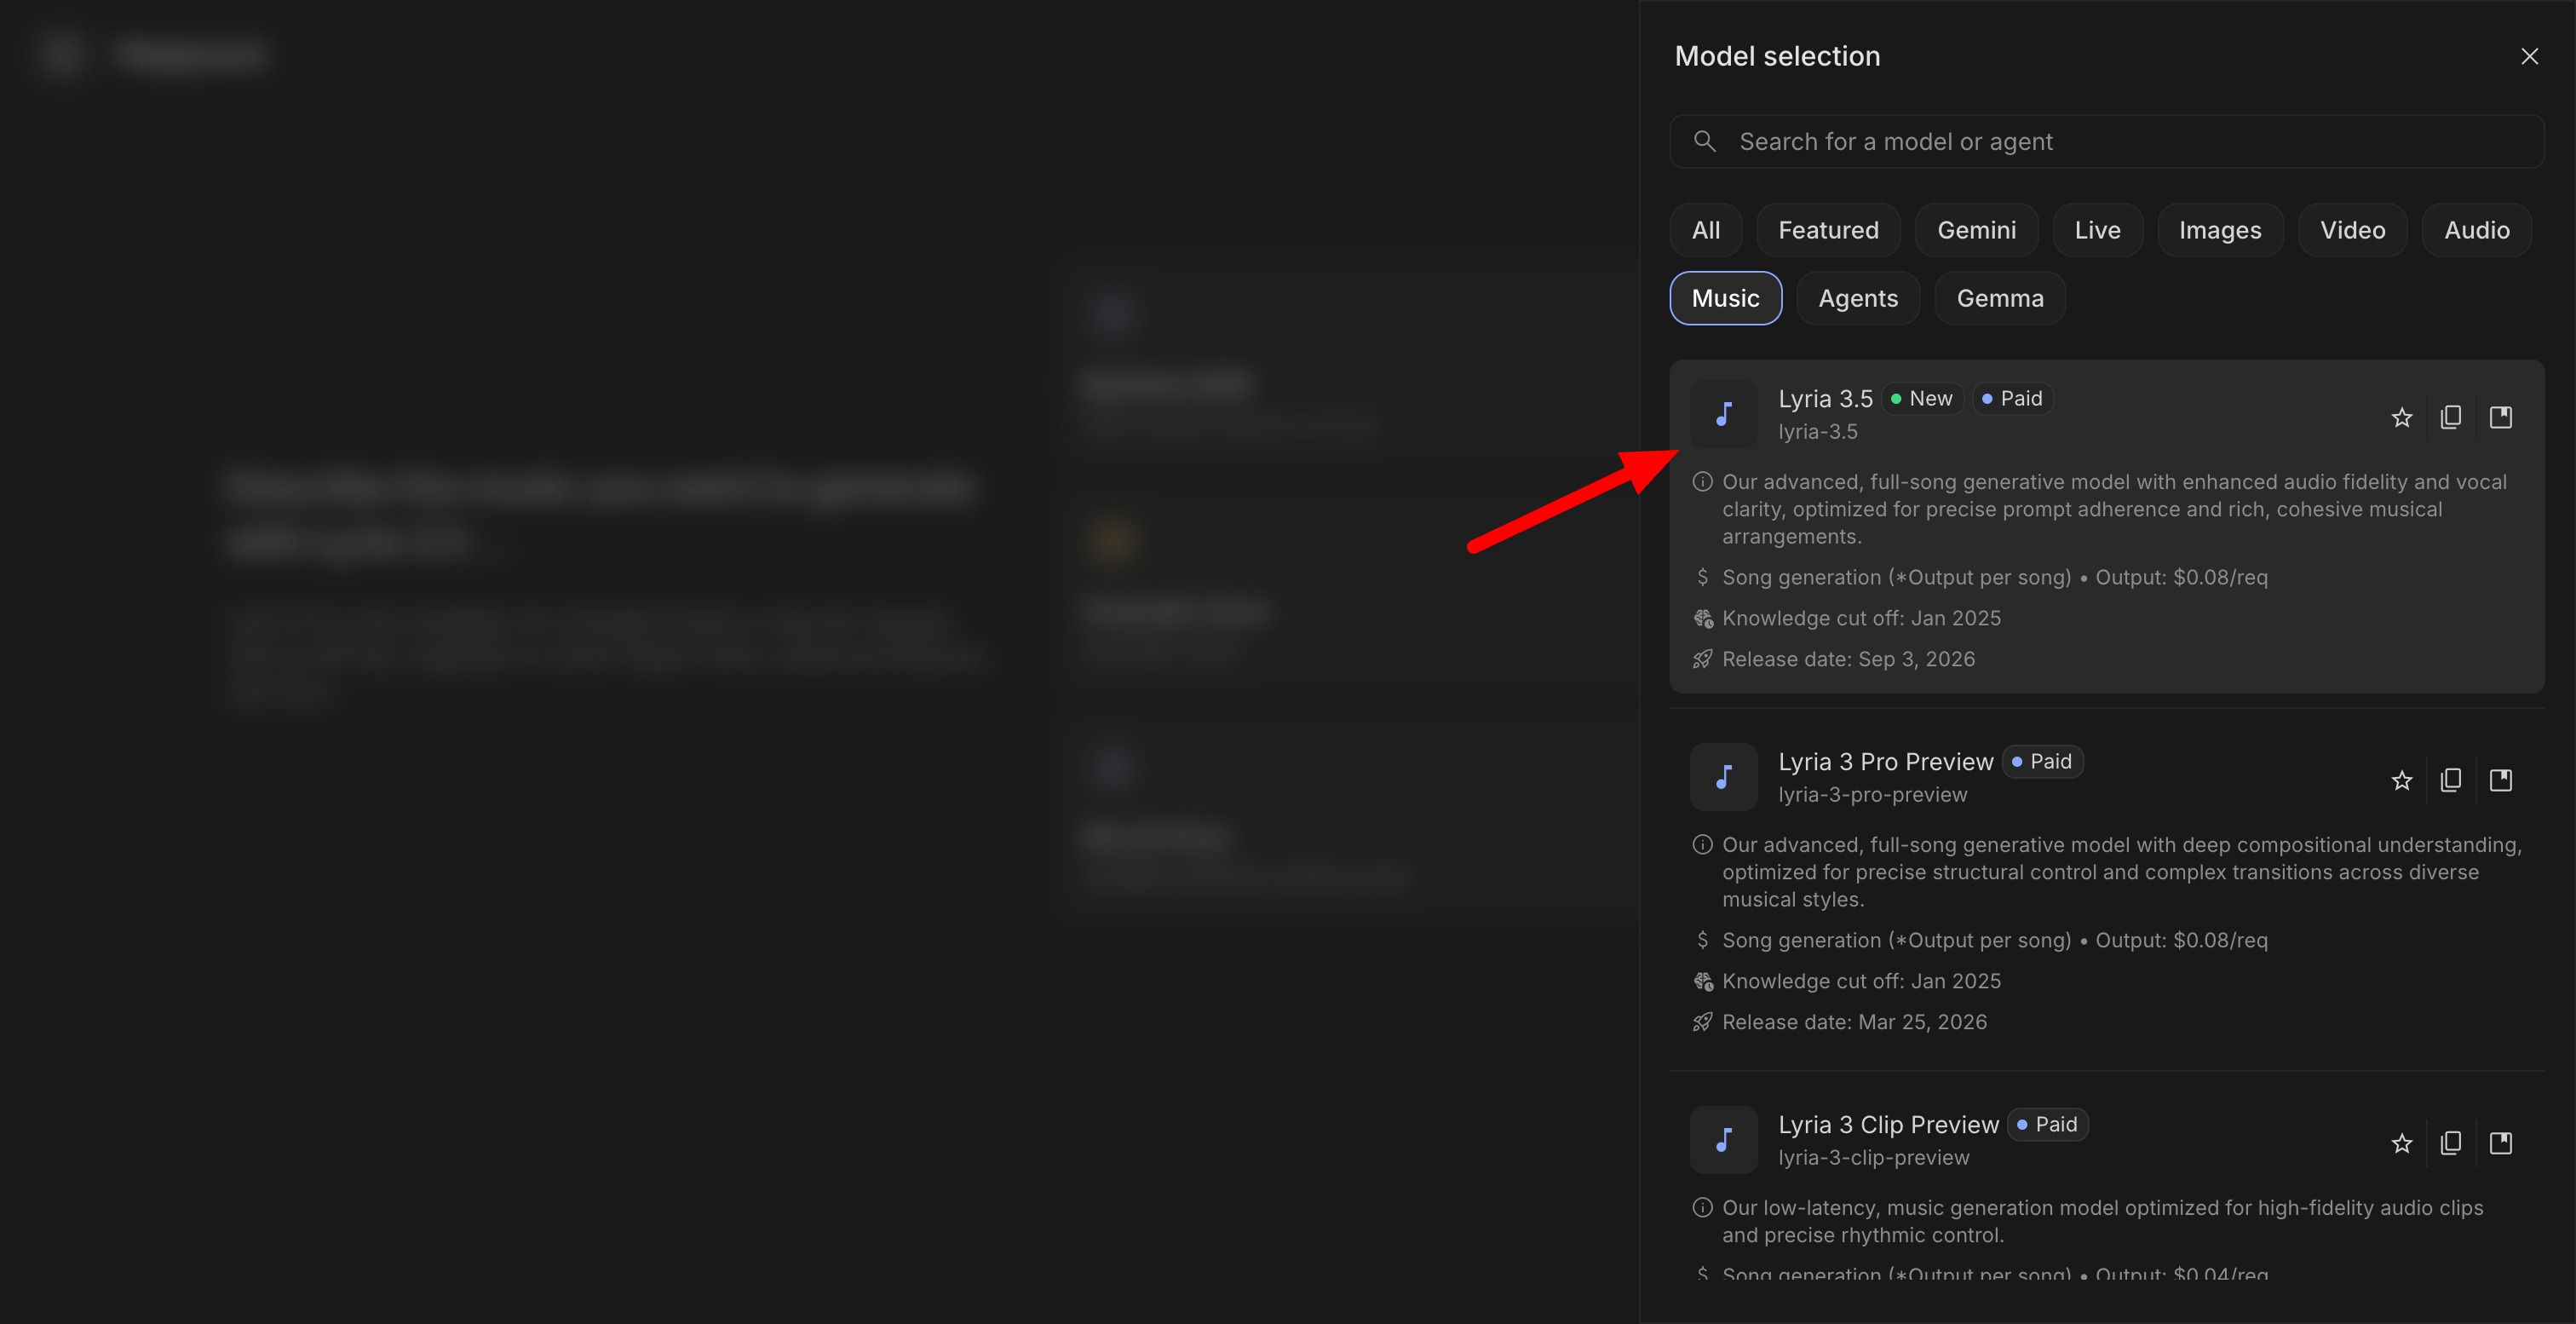The image size is (2576, 1324).
Task: Select the Music filter tab
Action: [x=1725, y=298]
